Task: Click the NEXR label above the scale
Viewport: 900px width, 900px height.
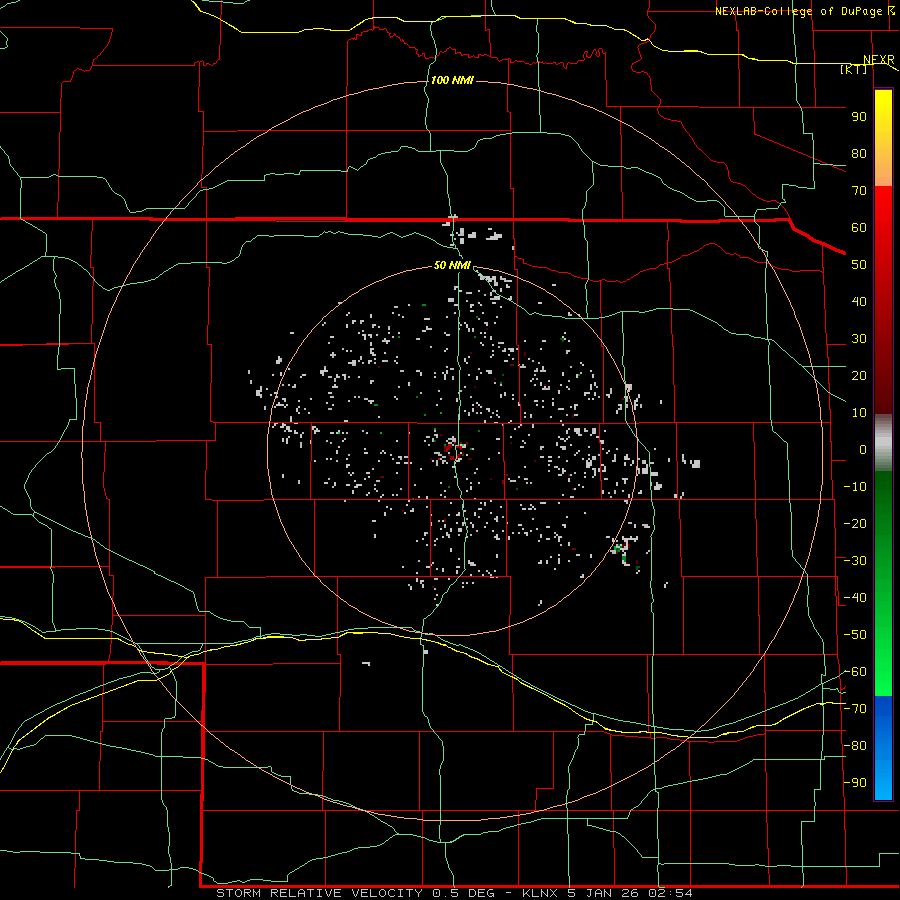Action: tap(879, 60)
